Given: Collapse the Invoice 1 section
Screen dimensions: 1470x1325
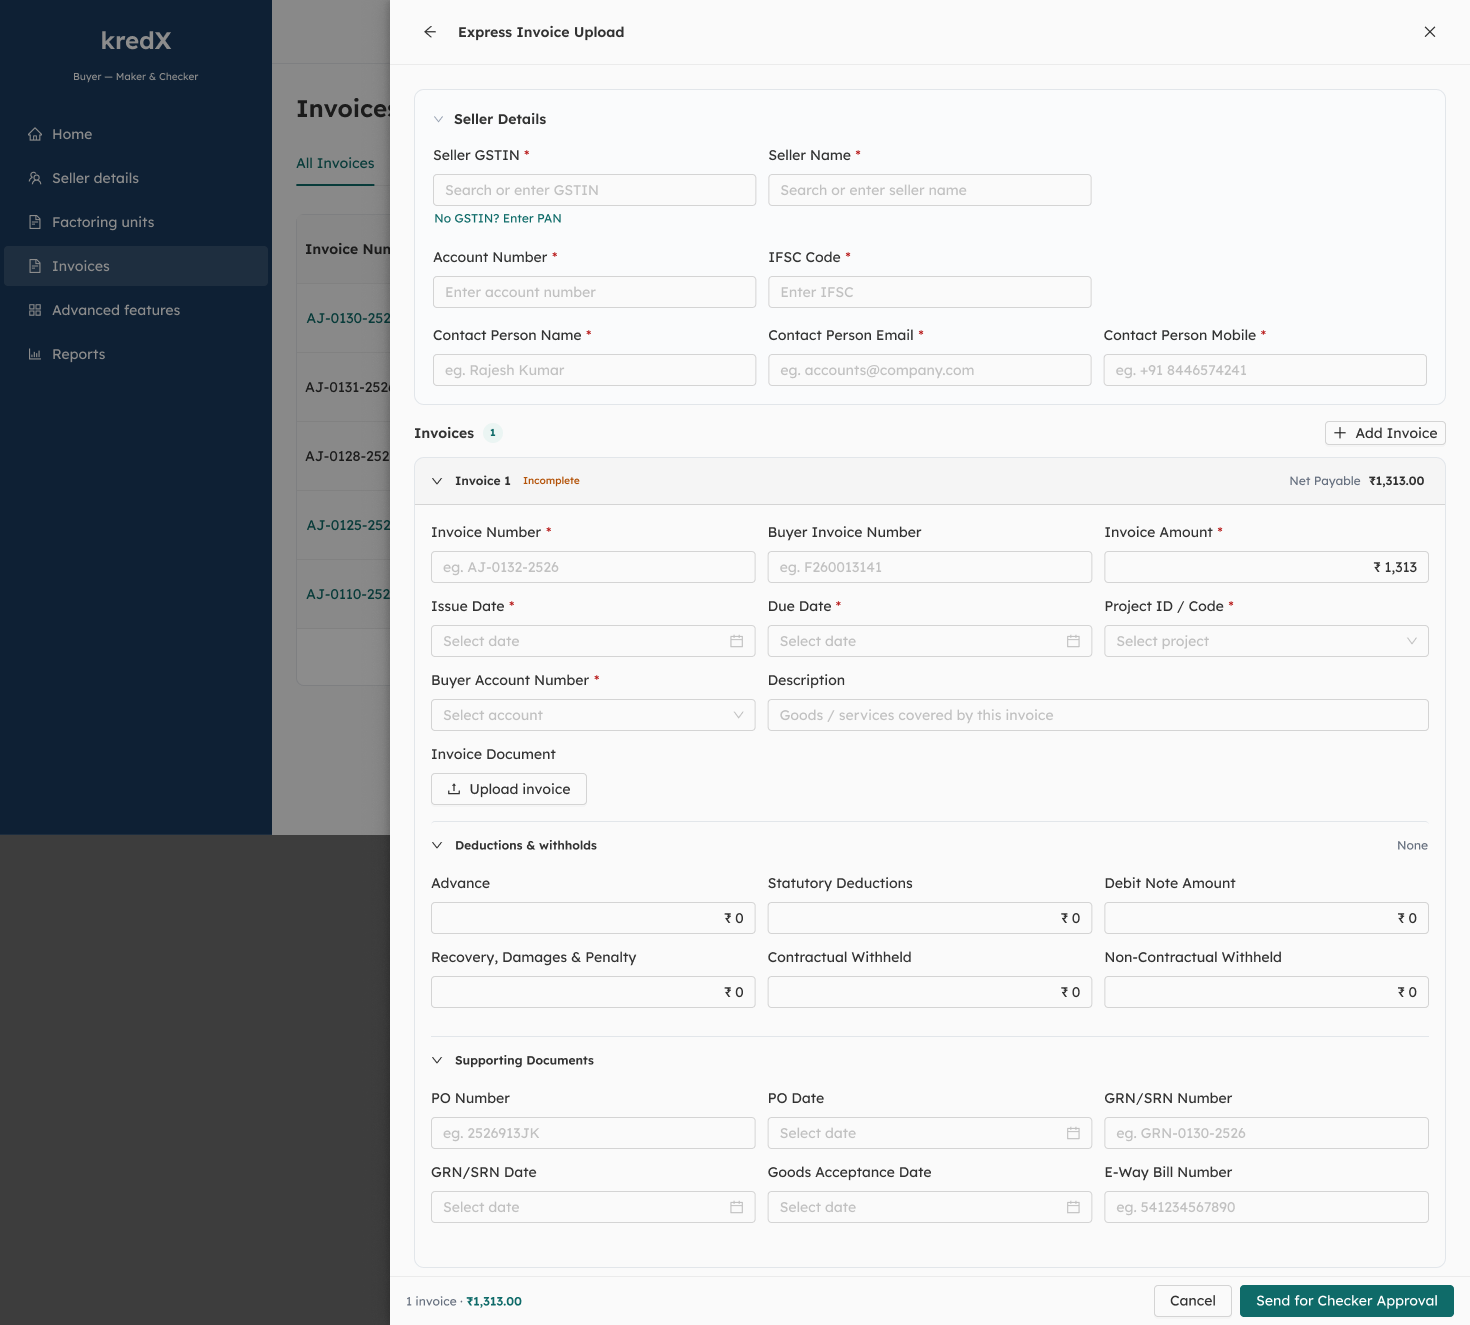Looking at the screenshot, I should pos(437,481).
